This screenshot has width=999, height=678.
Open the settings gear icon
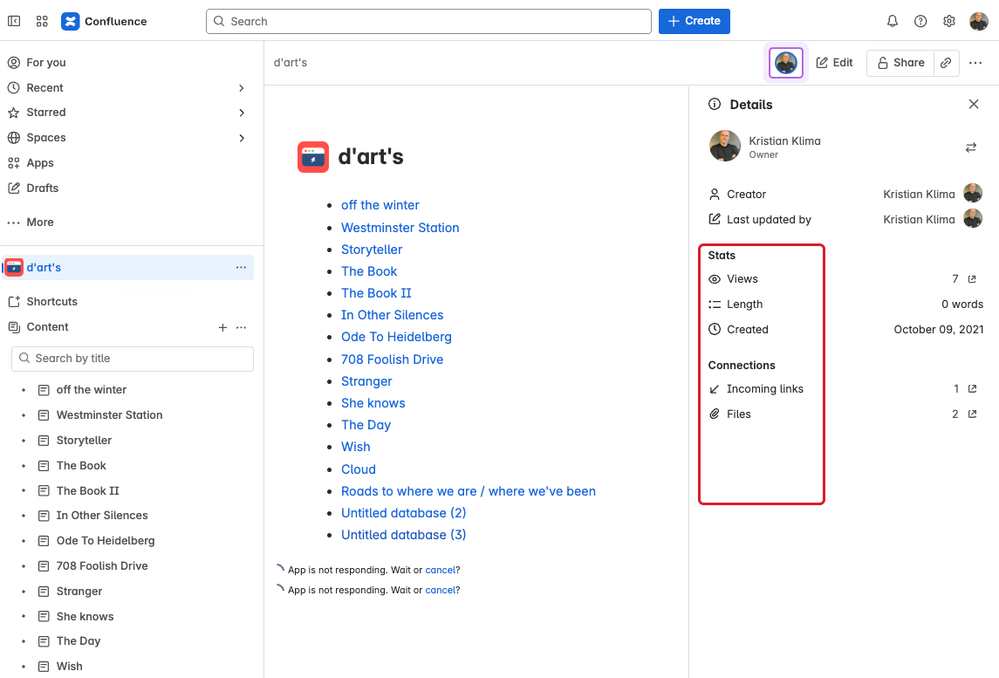pos(949,21)
